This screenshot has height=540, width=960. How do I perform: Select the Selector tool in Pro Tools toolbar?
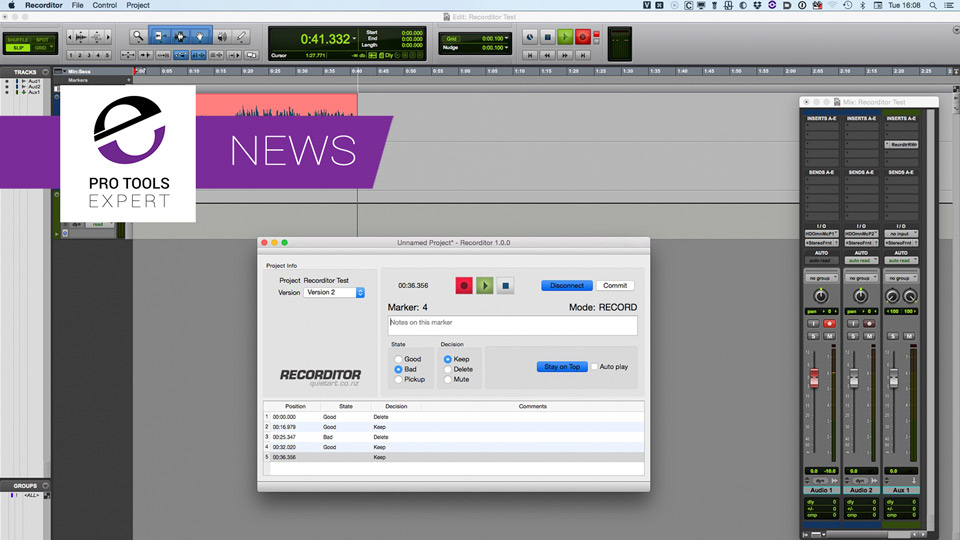[180, 37]
